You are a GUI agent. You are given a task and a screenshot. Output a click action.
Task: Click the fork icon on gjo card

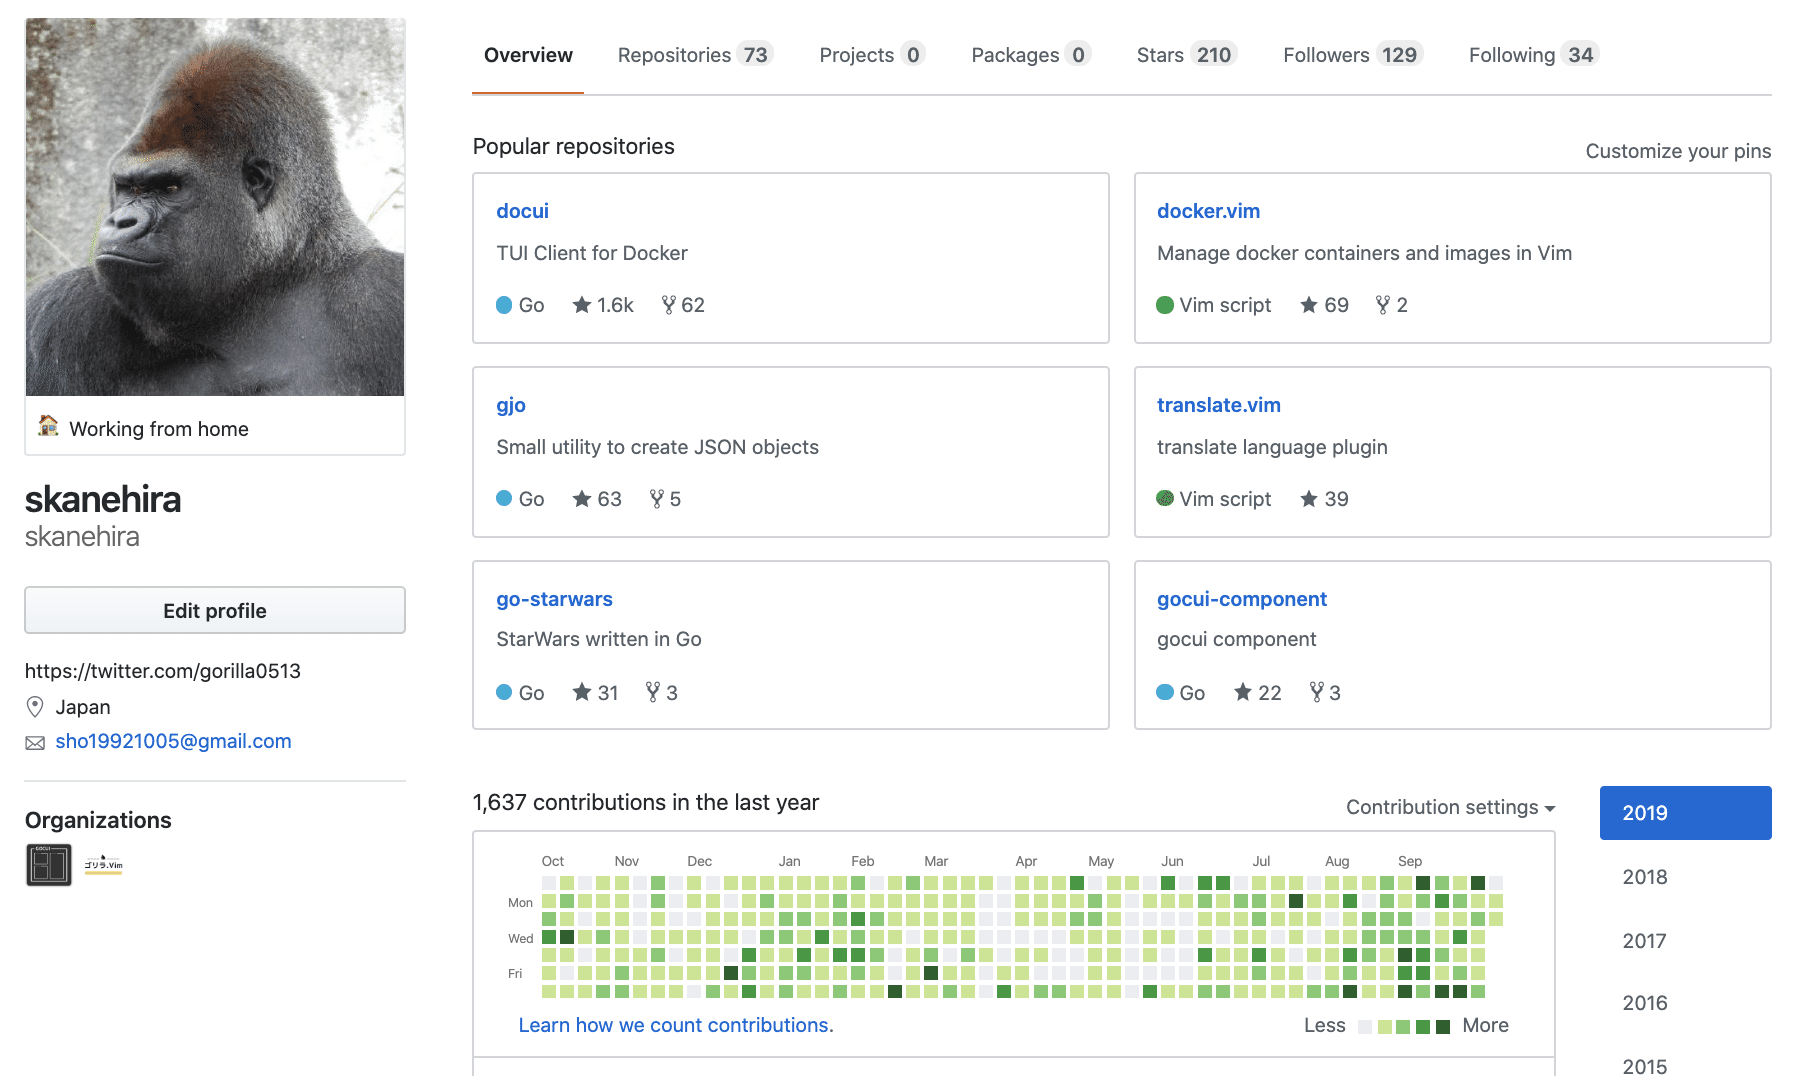point(657,499)
